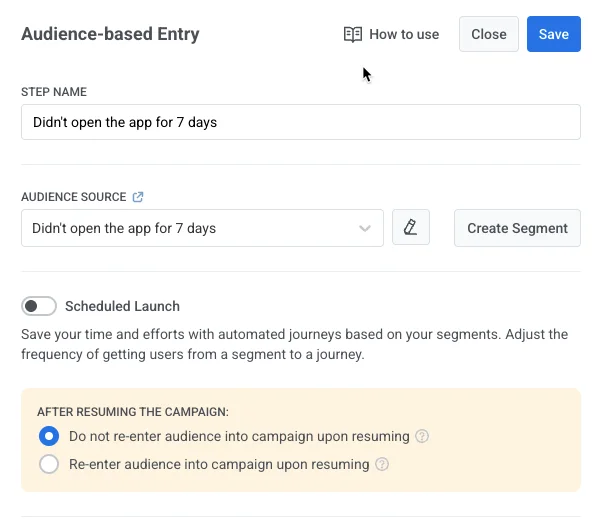Select the Do not re-enter audience radio button

coord(48,436)
